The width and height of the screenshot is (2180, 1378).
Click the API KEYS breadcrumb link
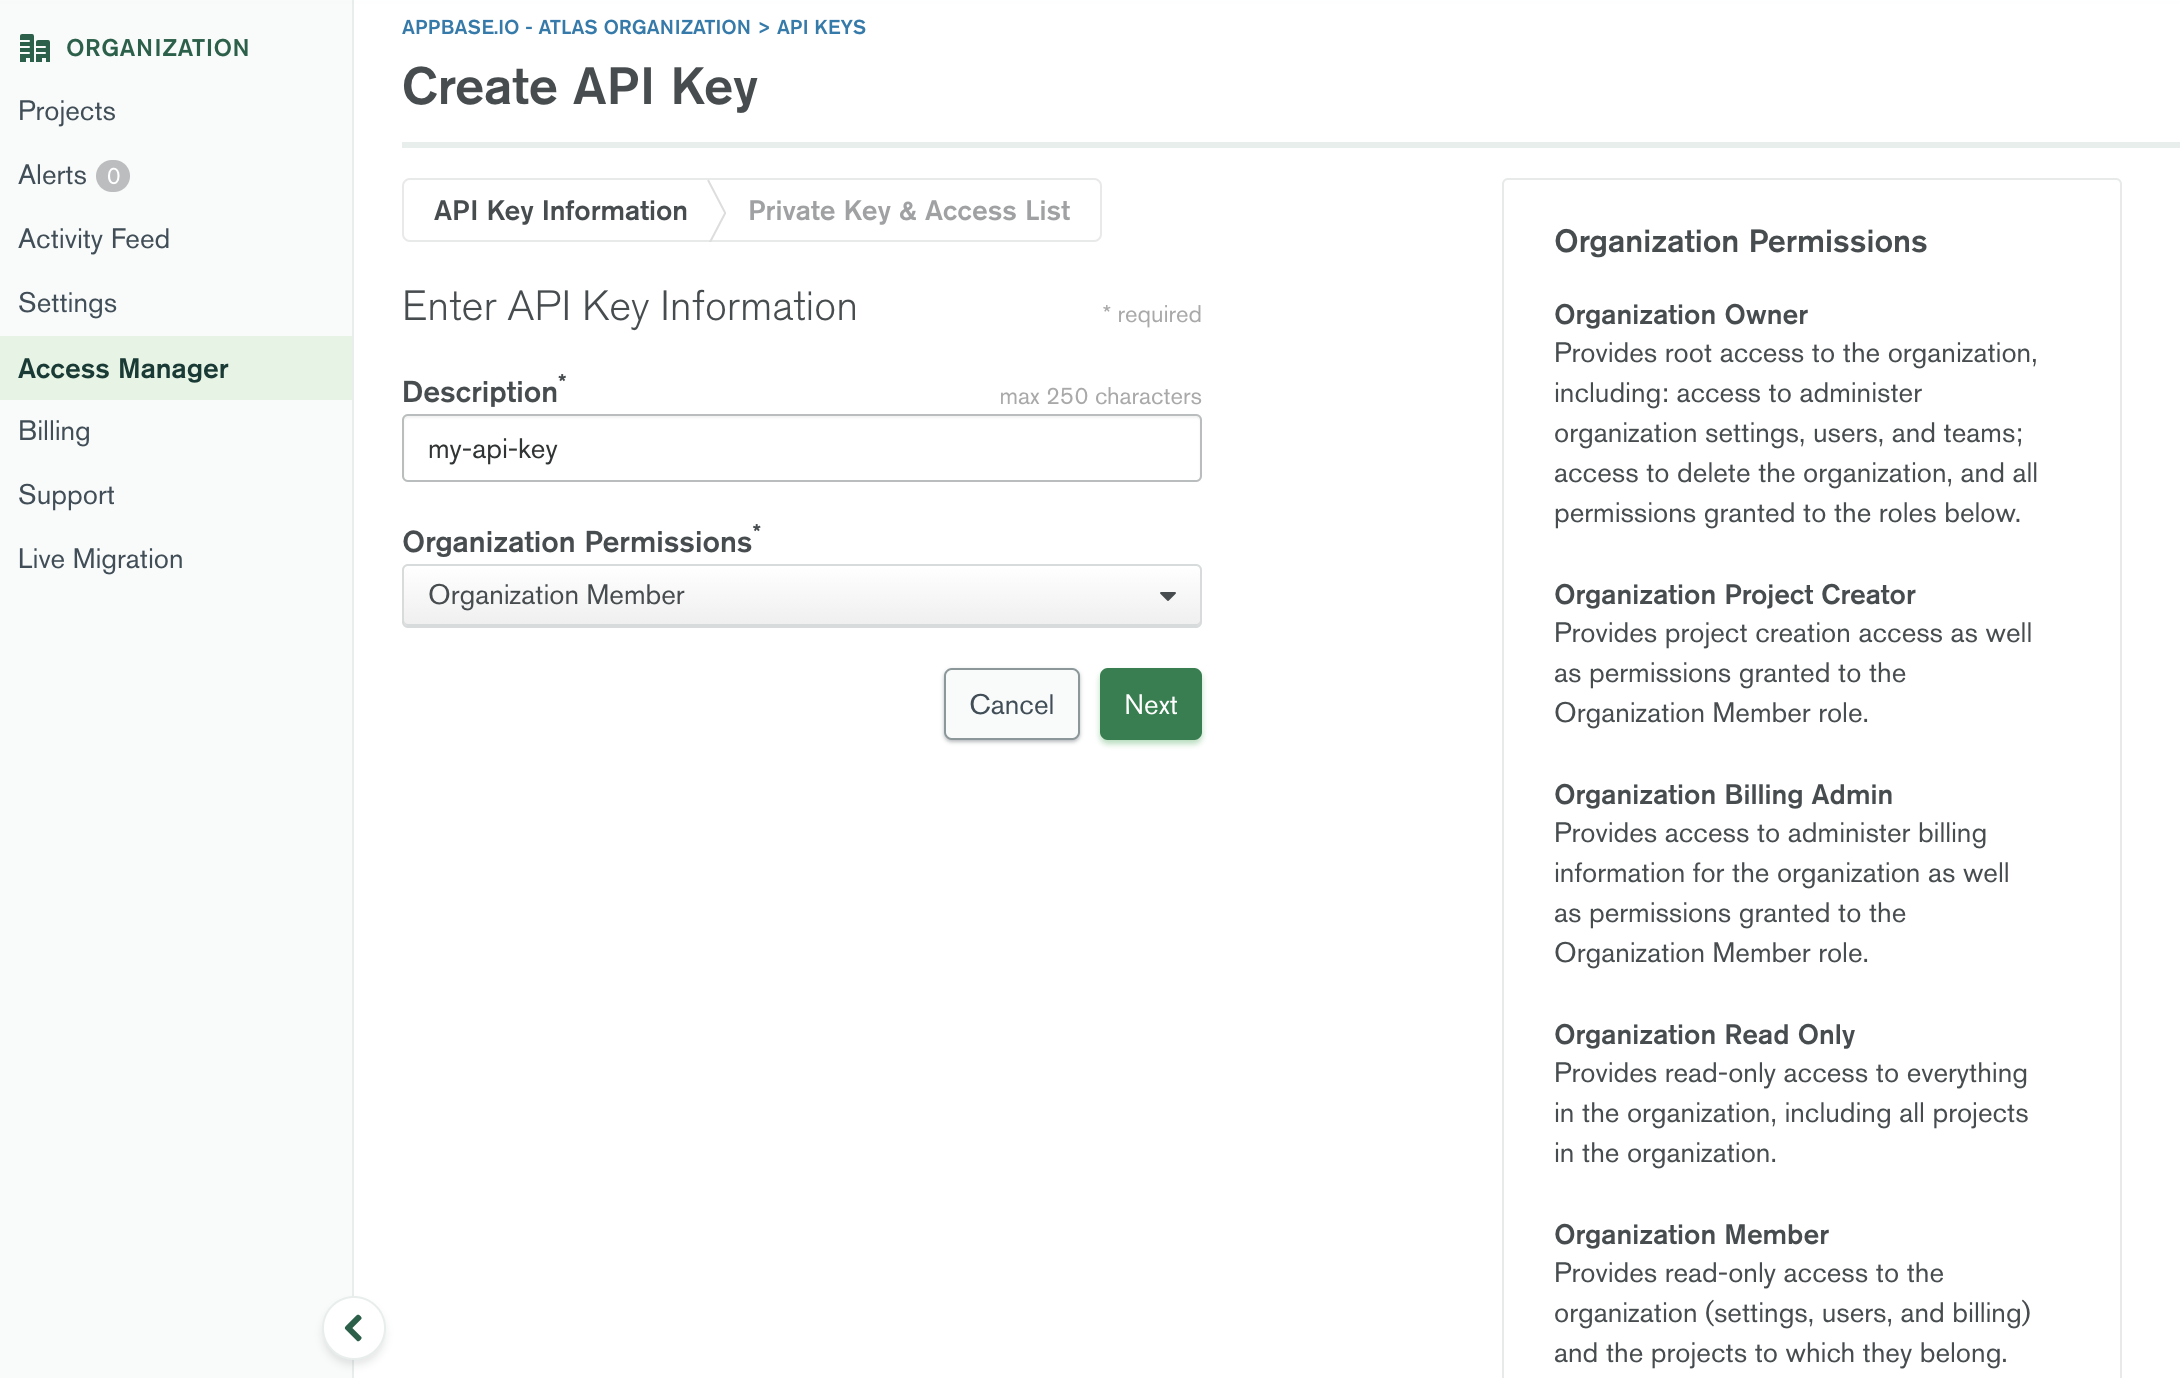[x=821, y=27]
